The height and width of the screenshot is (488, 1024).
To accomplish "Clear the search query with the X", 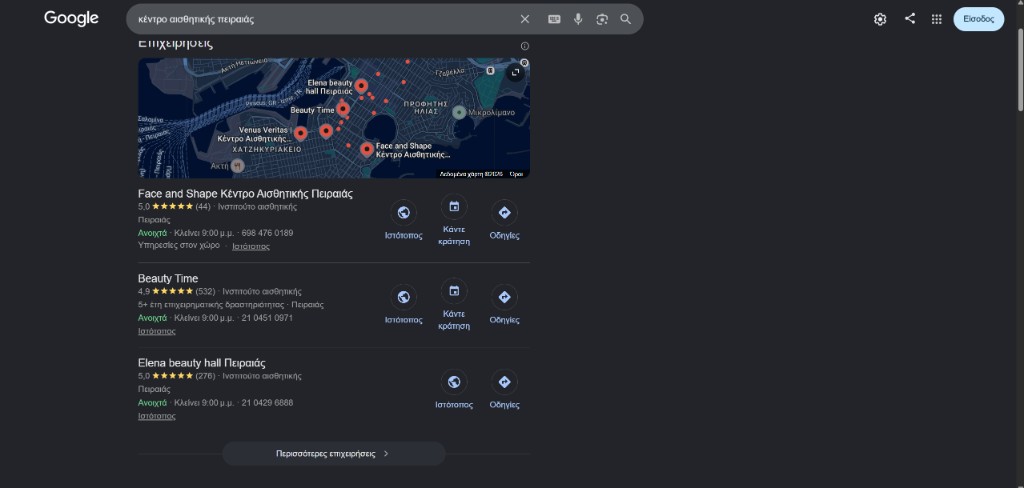I will (x=524, y=19).
